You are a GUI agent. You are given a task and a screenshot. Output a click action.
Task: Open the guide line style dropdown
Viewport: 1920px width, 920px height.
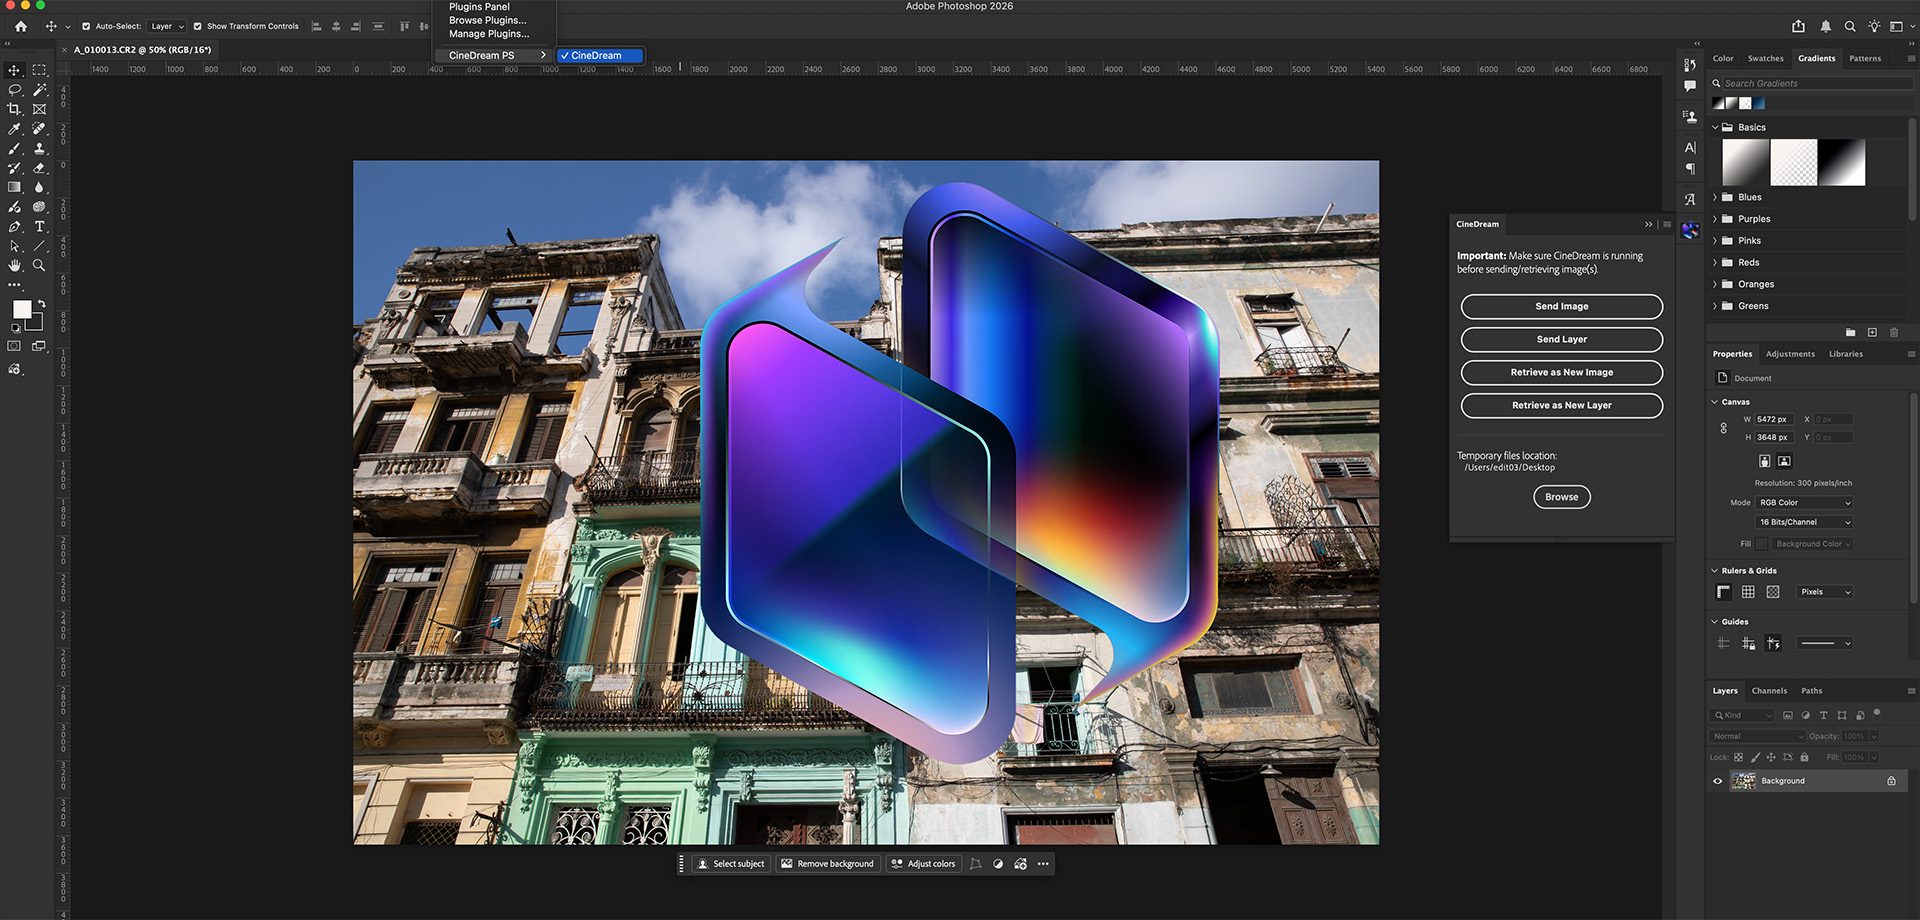[x=1825, y=643]
